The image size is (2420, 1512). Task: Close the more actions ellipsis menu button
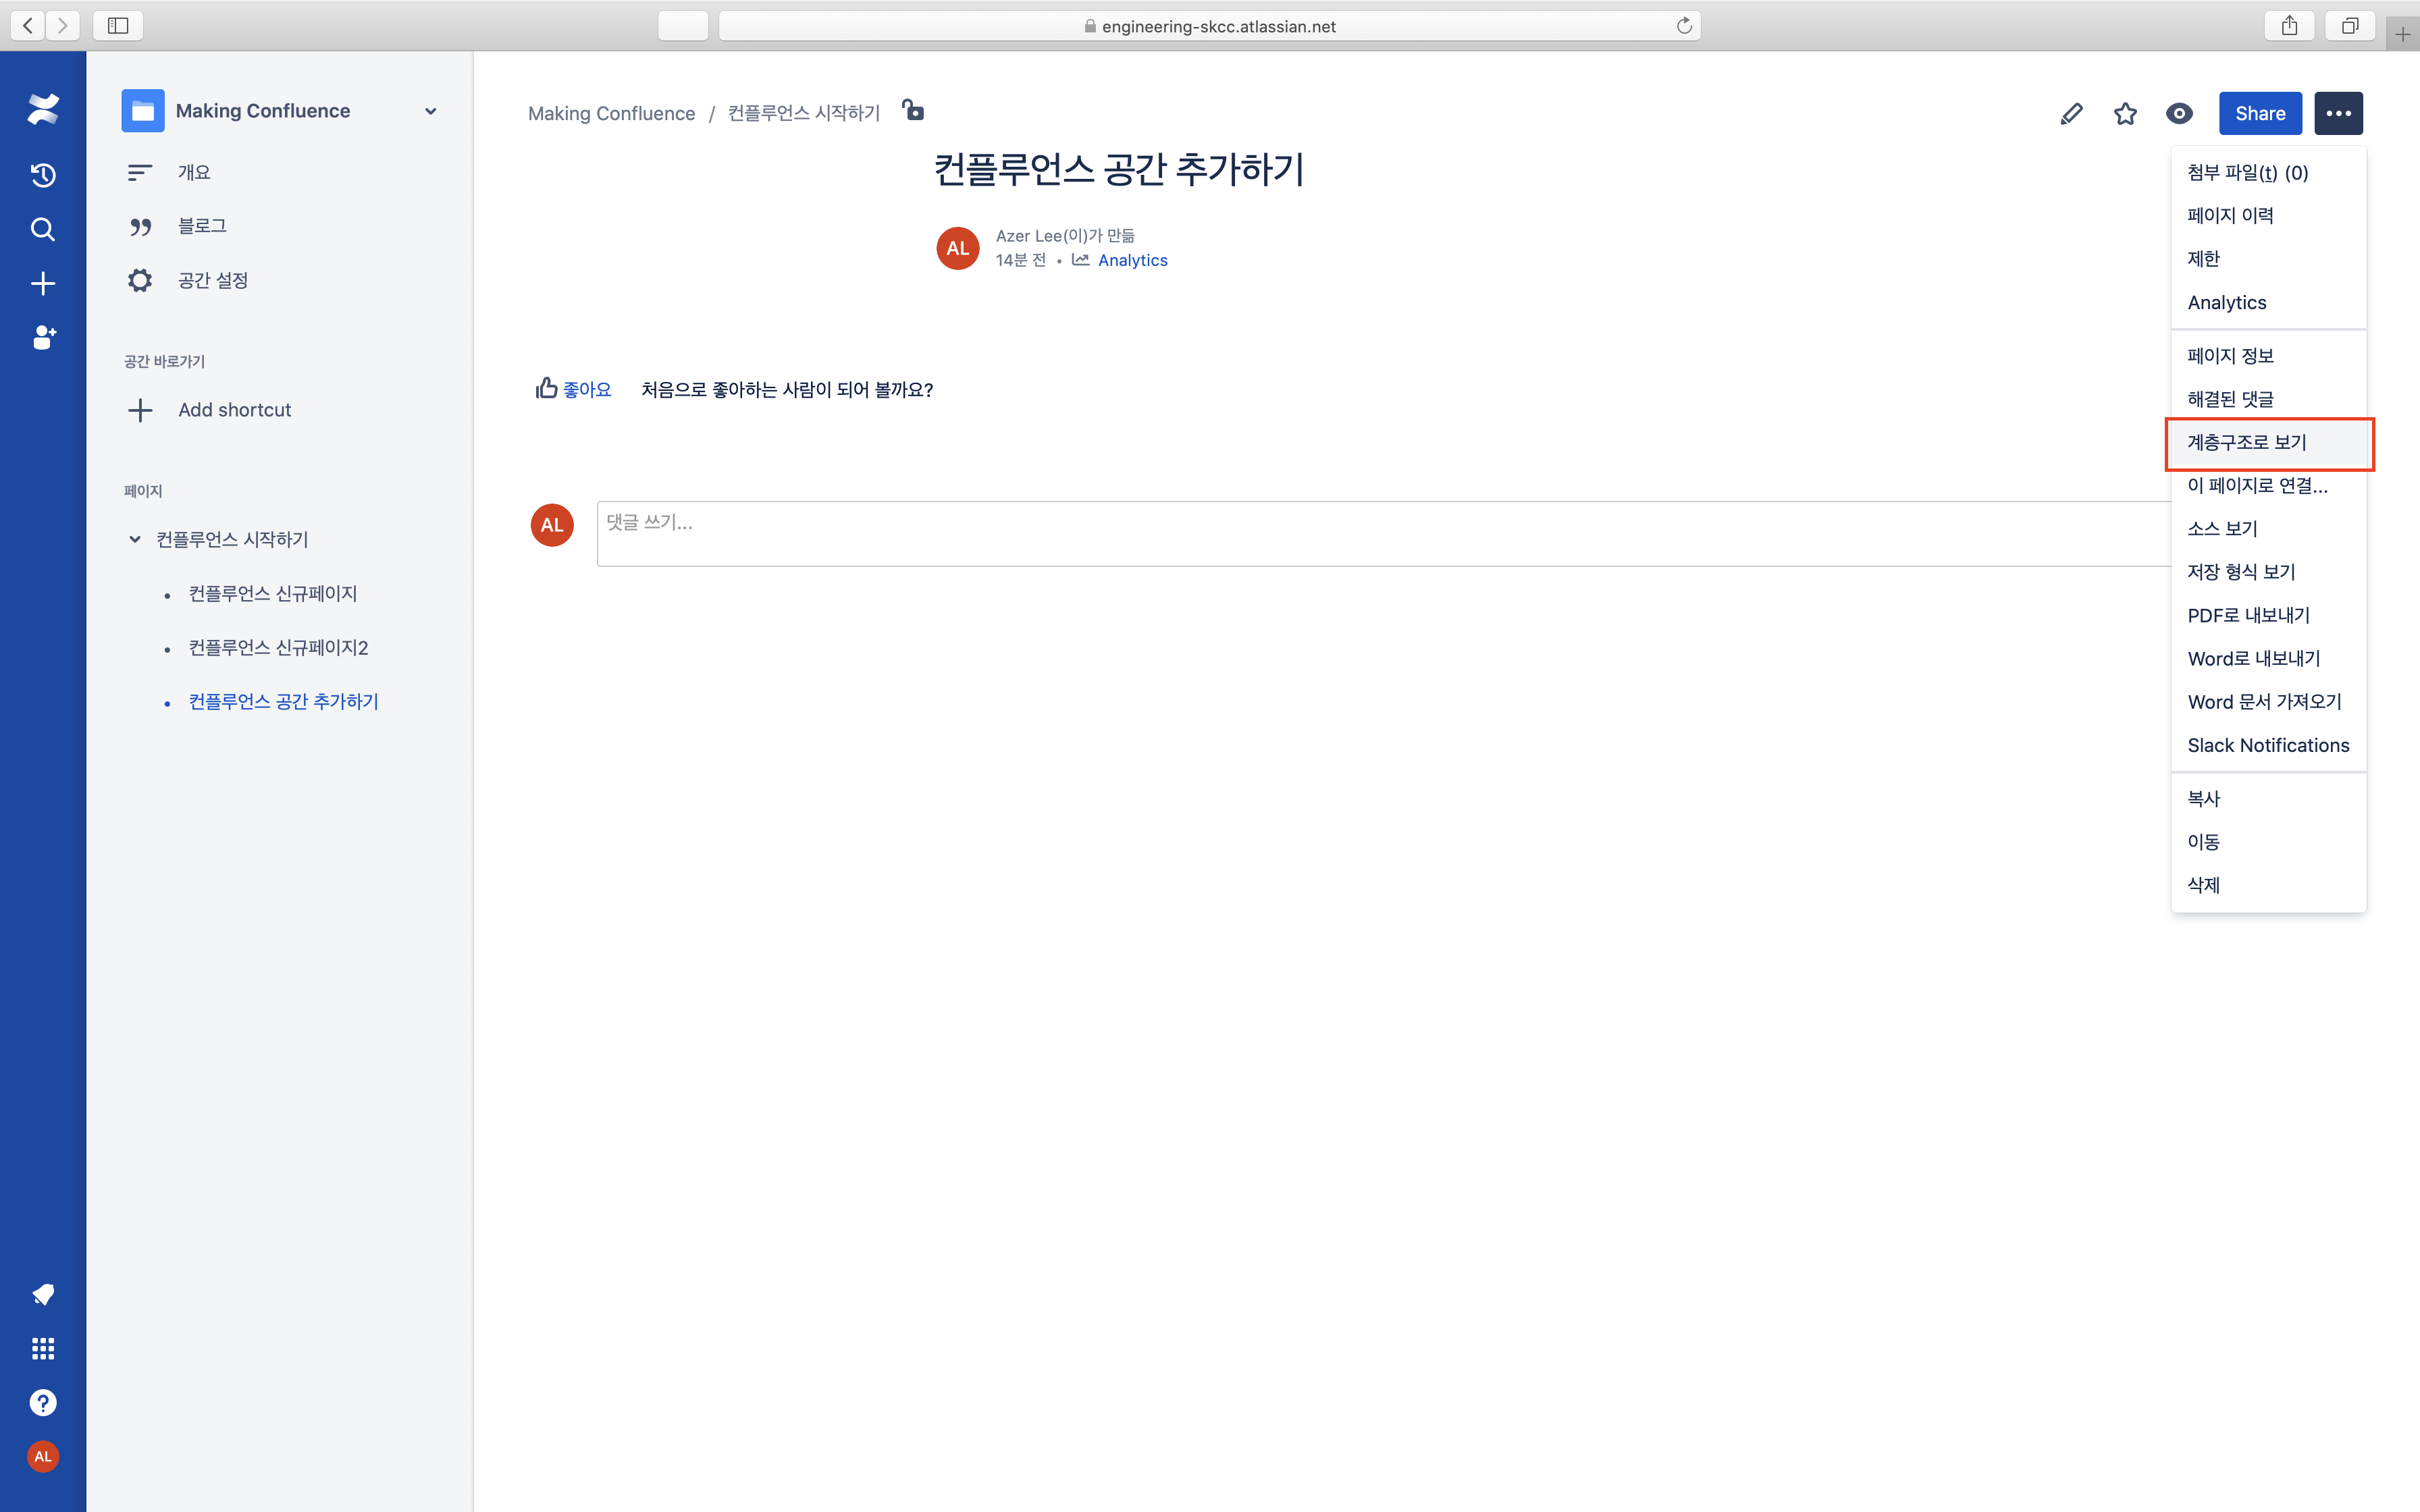click(2338, 113)
